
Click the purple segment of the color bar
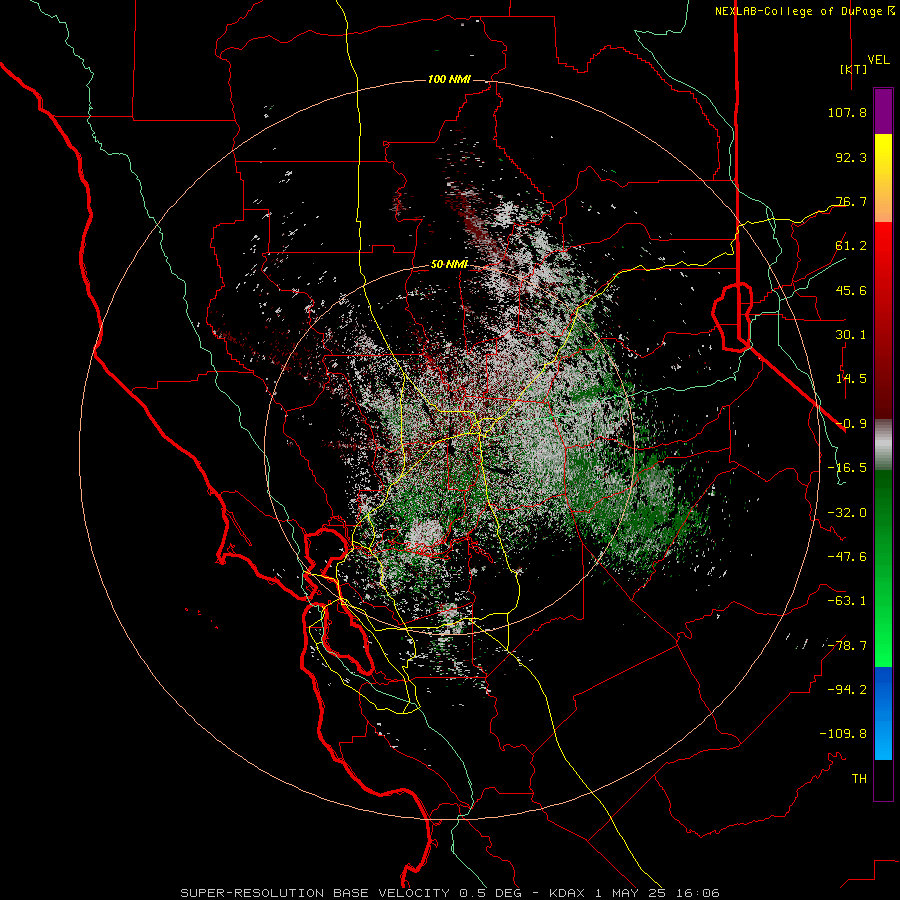(x=883, y=111)
